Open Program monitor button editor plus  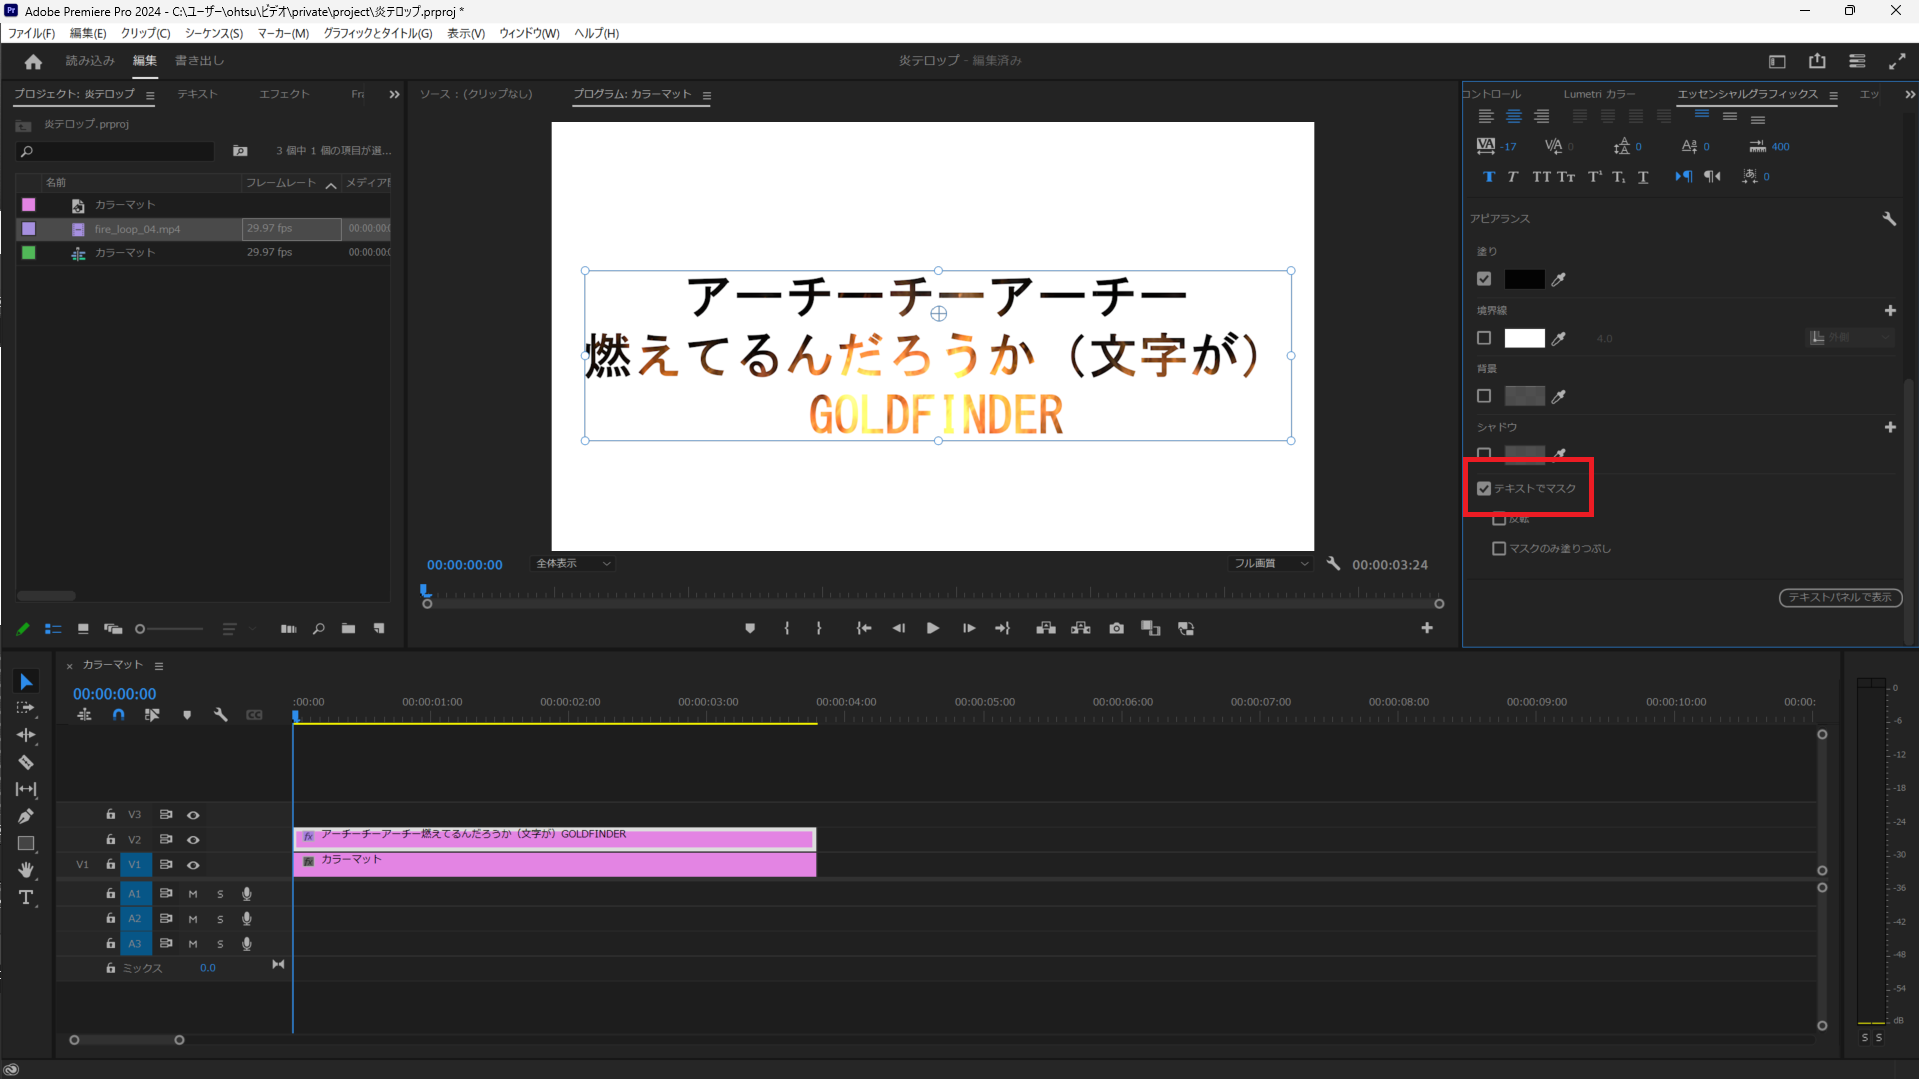(x=1427, y=628)
